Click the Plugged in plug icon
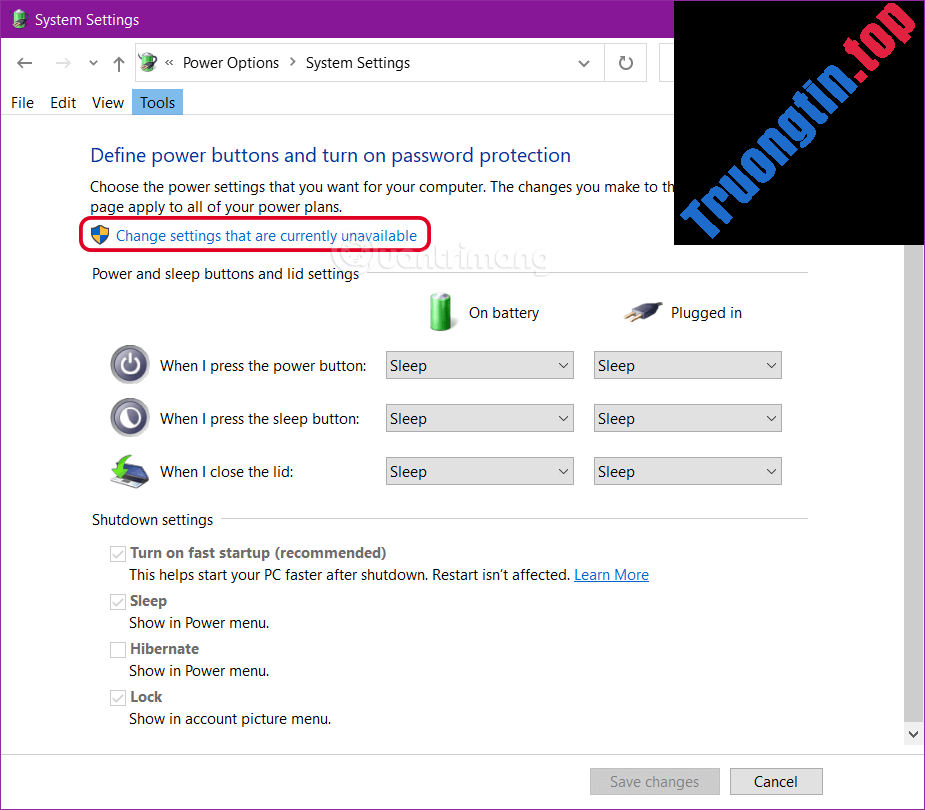The image size is (925, 810). click(643, 310)
